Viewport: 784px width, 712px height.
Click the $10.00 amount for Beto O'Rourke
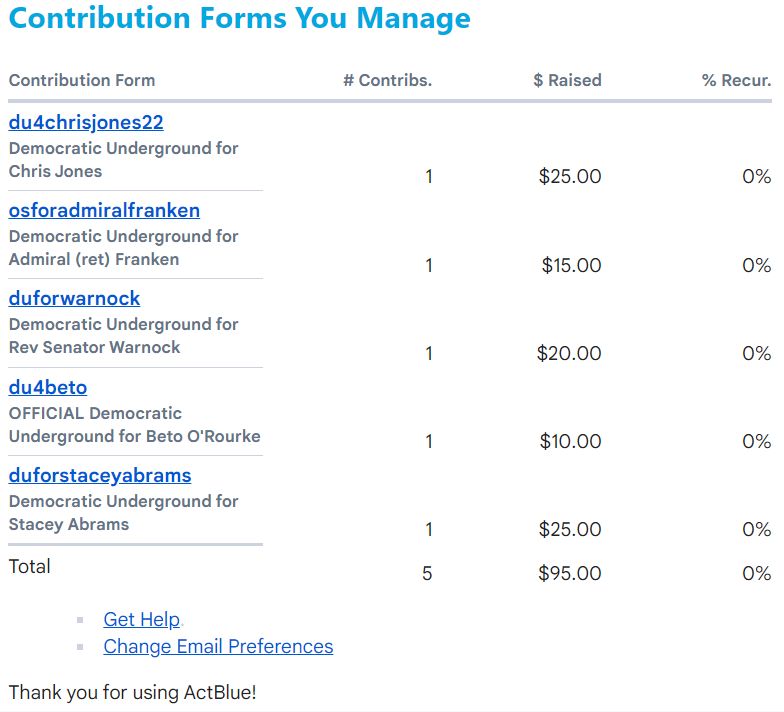(x=570, y=441)
